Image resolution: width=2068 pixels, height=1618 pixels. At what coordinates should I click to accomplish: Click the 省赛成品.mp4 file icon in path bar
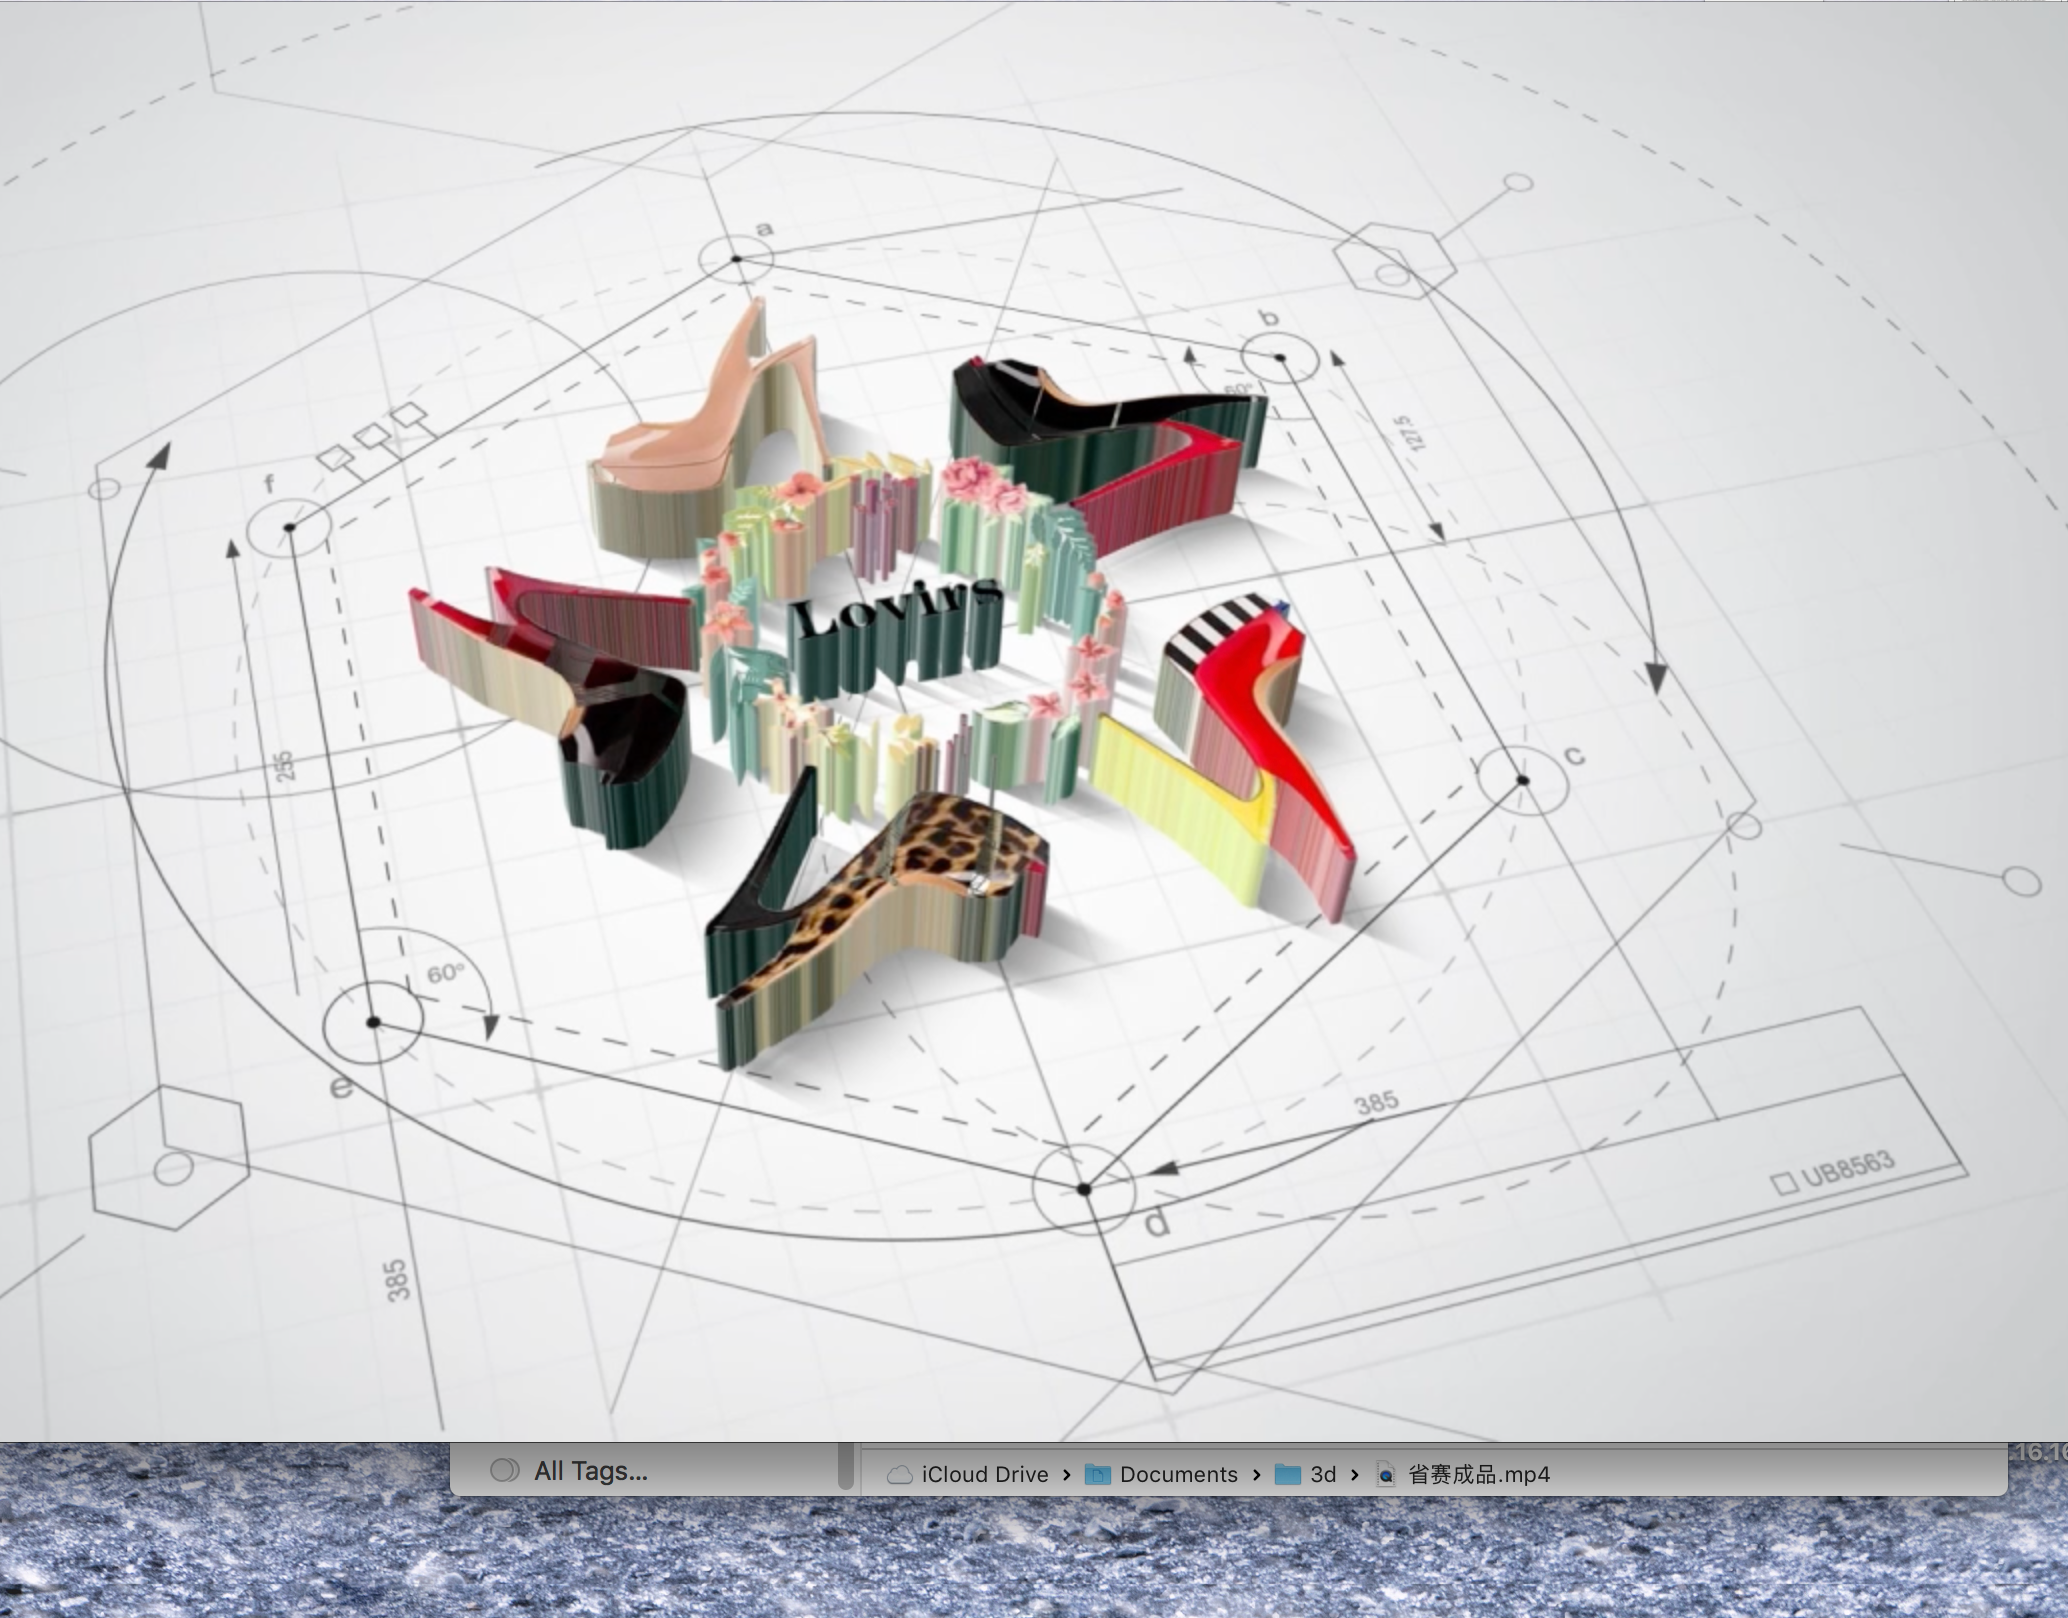coord(1385,1474)
